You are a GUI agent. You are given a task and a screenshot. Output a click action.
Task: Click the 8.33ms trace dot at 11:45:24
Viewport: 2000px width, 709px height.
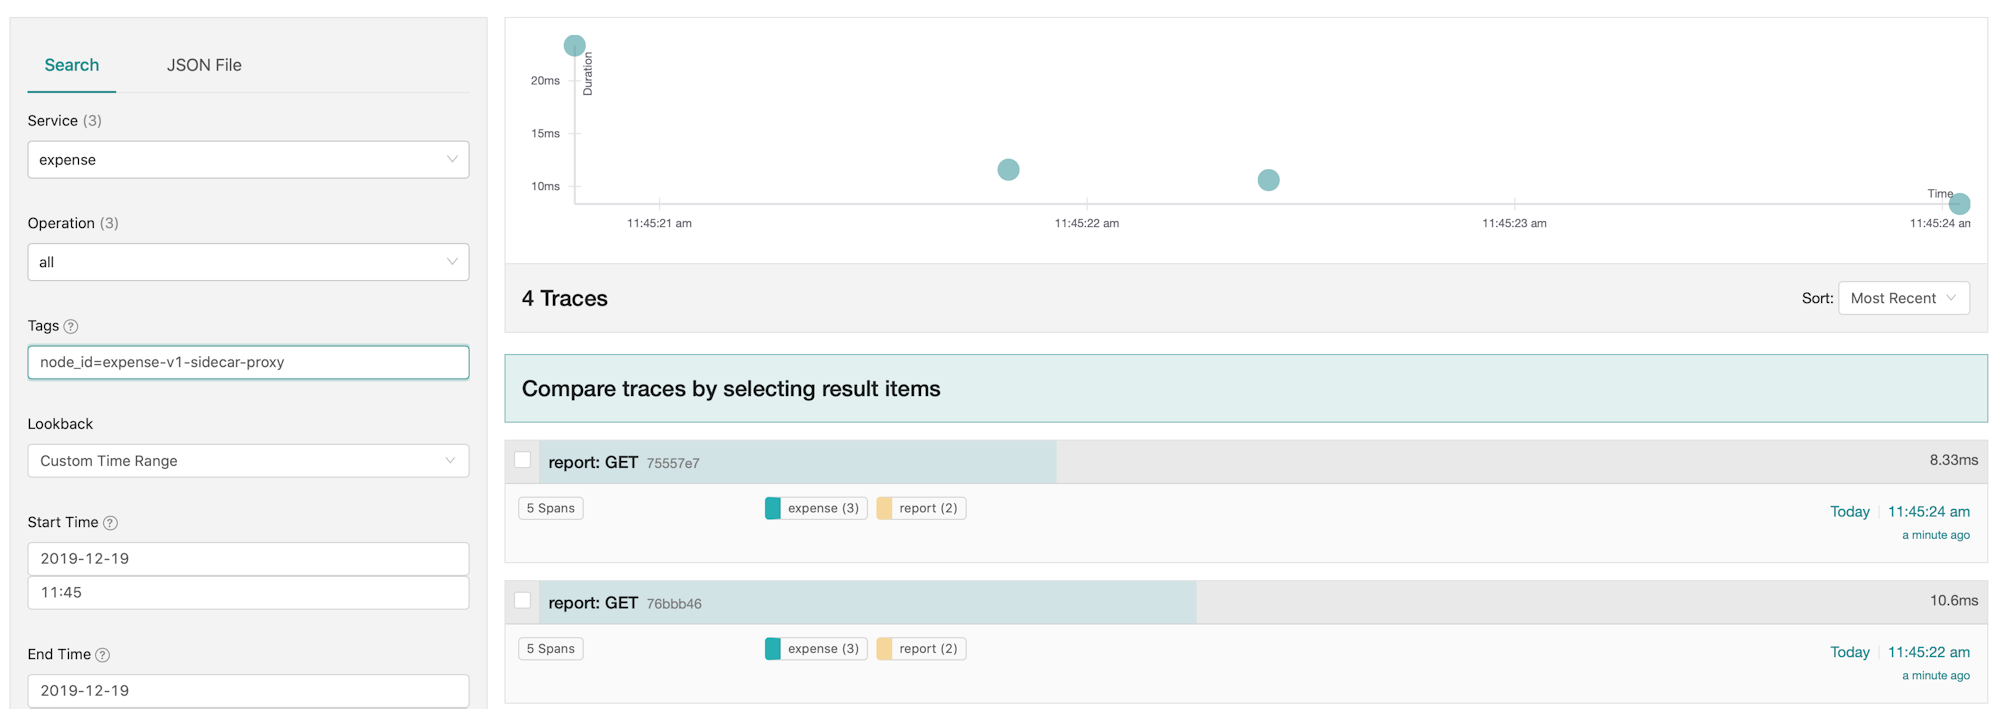click(x=1959, y=204)
